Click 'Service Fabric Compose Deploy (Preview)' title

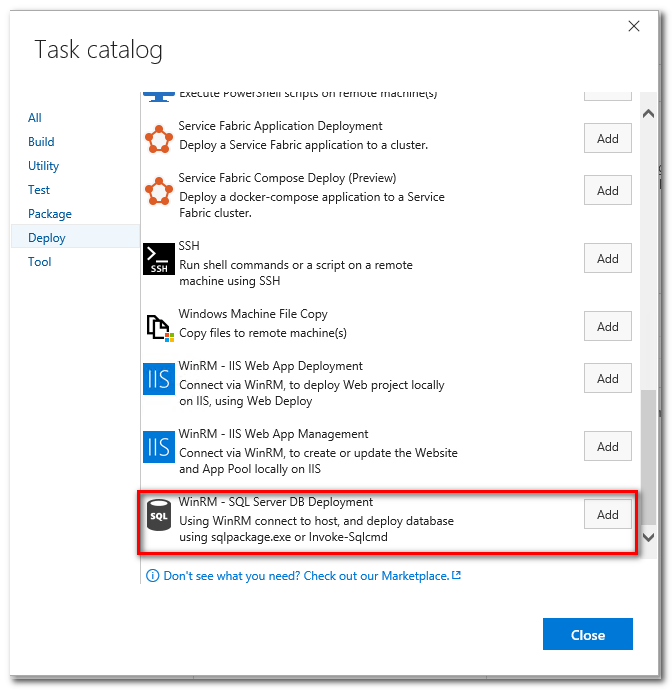pyautogui.click(x=287, y=178)
